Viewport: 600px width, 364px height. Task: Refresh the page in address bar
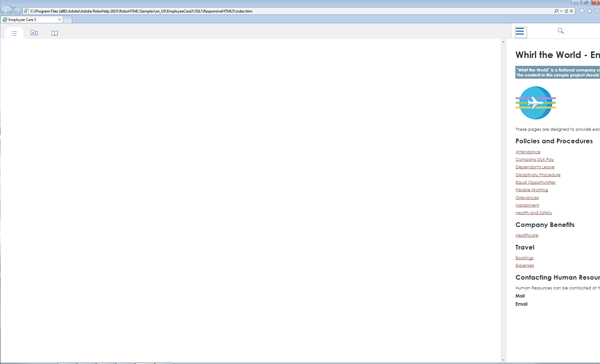point(566,11)
